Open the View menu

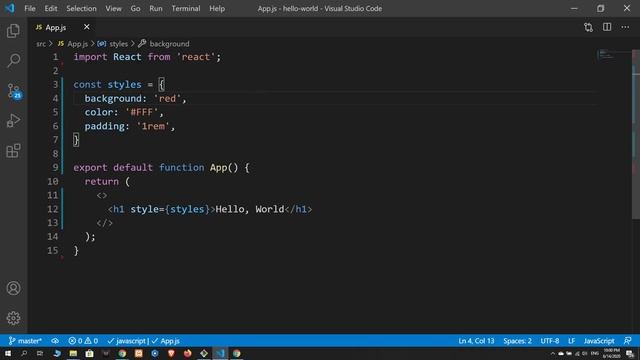[x=113, y=9]
